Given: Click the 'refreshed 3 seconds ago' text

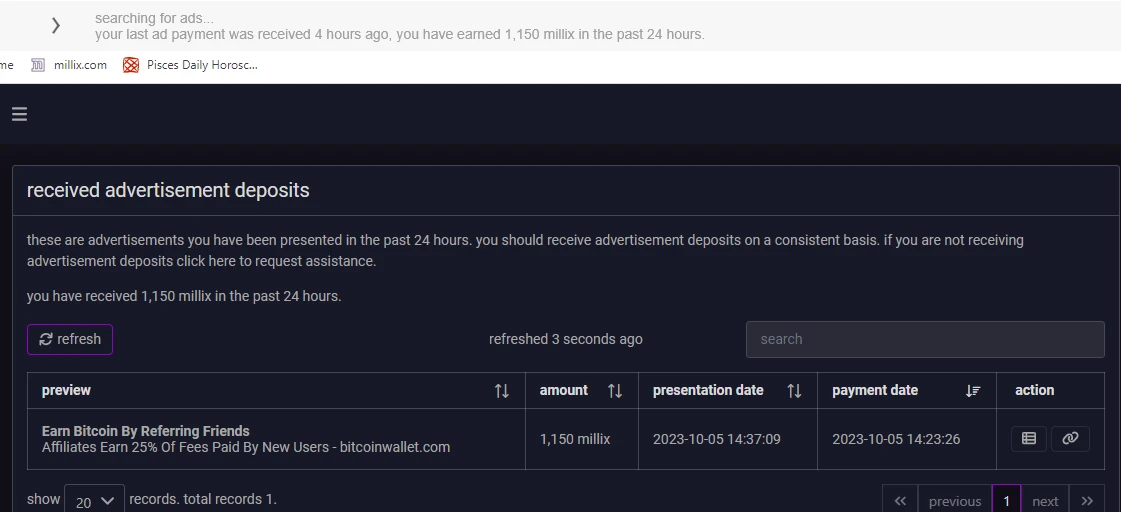Looking at the screenshot, I should tap(566, 339).
